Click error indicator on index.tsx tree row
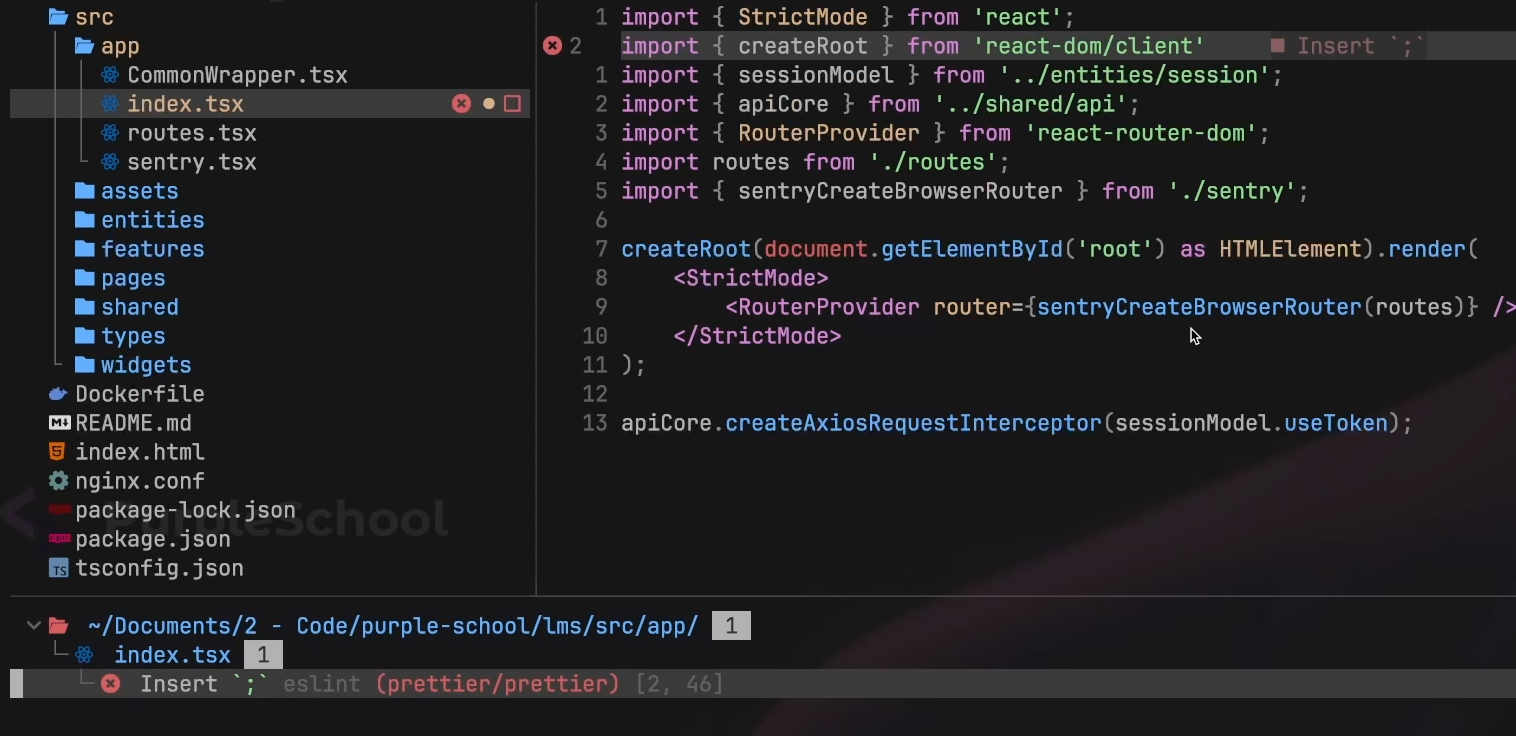 click(x=461, y=104)
